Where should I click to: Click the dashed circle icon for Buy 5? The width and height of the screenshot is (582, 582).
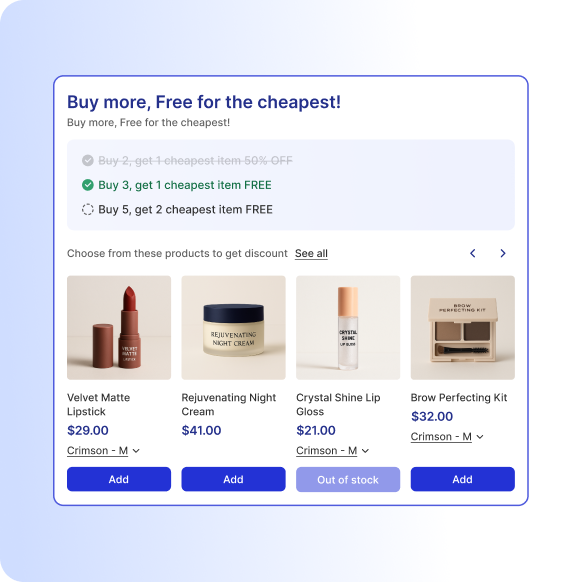pos(88,209)
